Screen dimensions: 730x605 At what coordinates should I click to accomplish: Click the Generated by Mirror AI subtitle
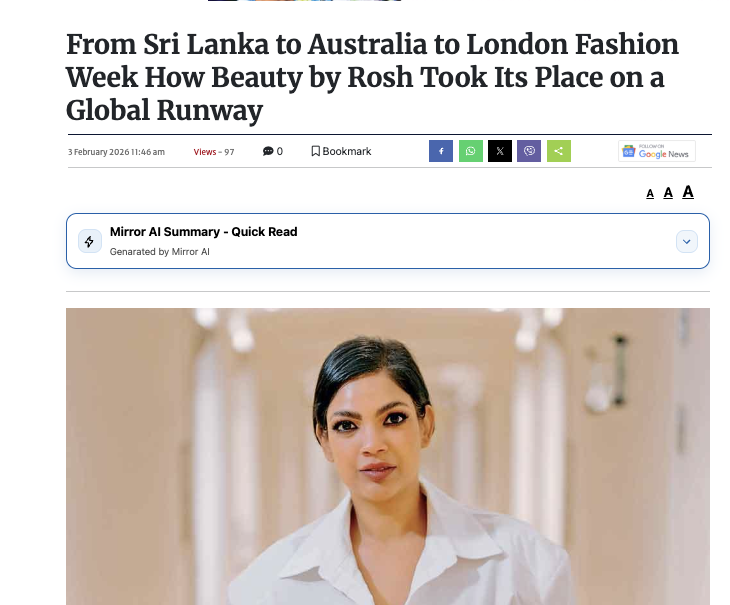[160, 252]
